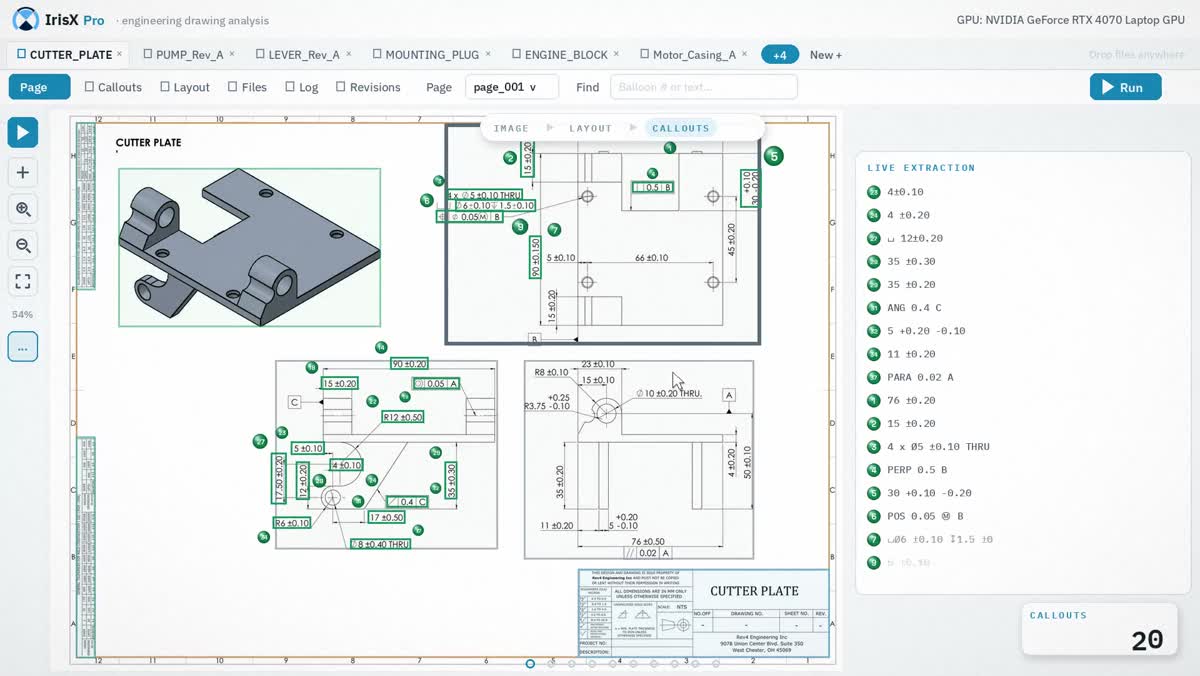Select the 17 ±0.50 callout box
Image resolution: width=1200 pixels, height=676 pixels.
click(386, 517)
